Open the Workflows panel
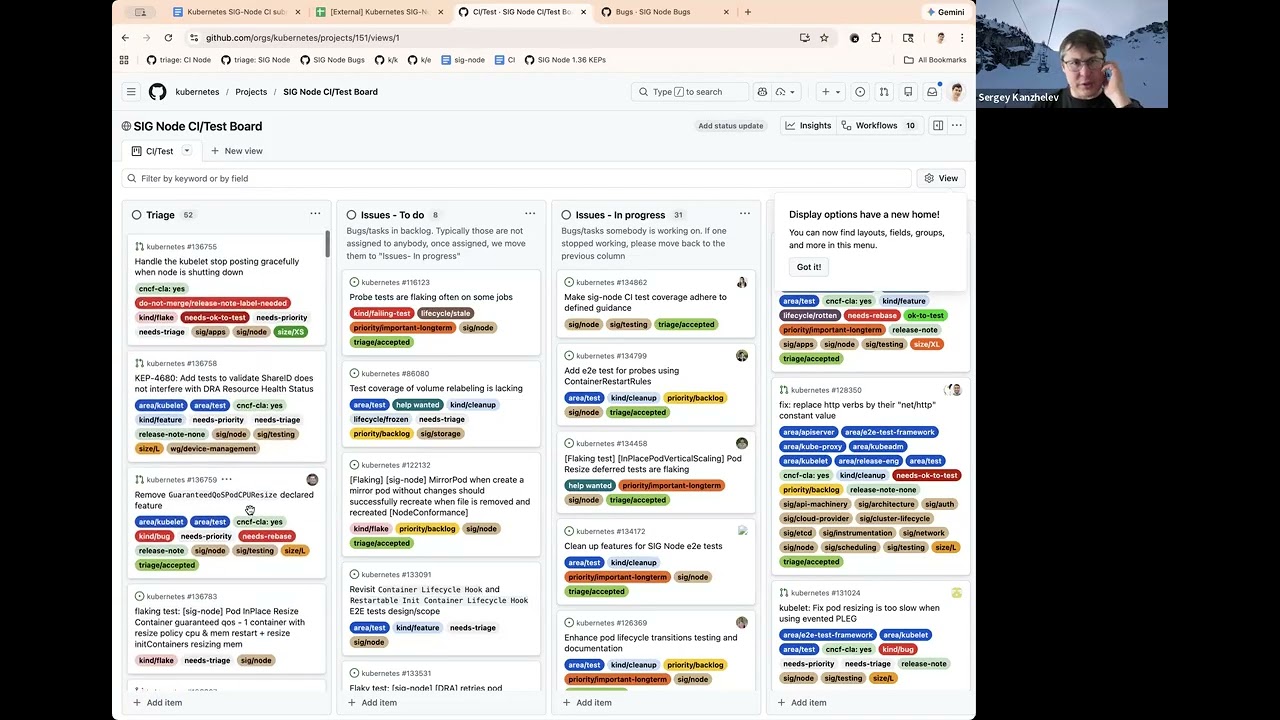 [x=878, y=126]
